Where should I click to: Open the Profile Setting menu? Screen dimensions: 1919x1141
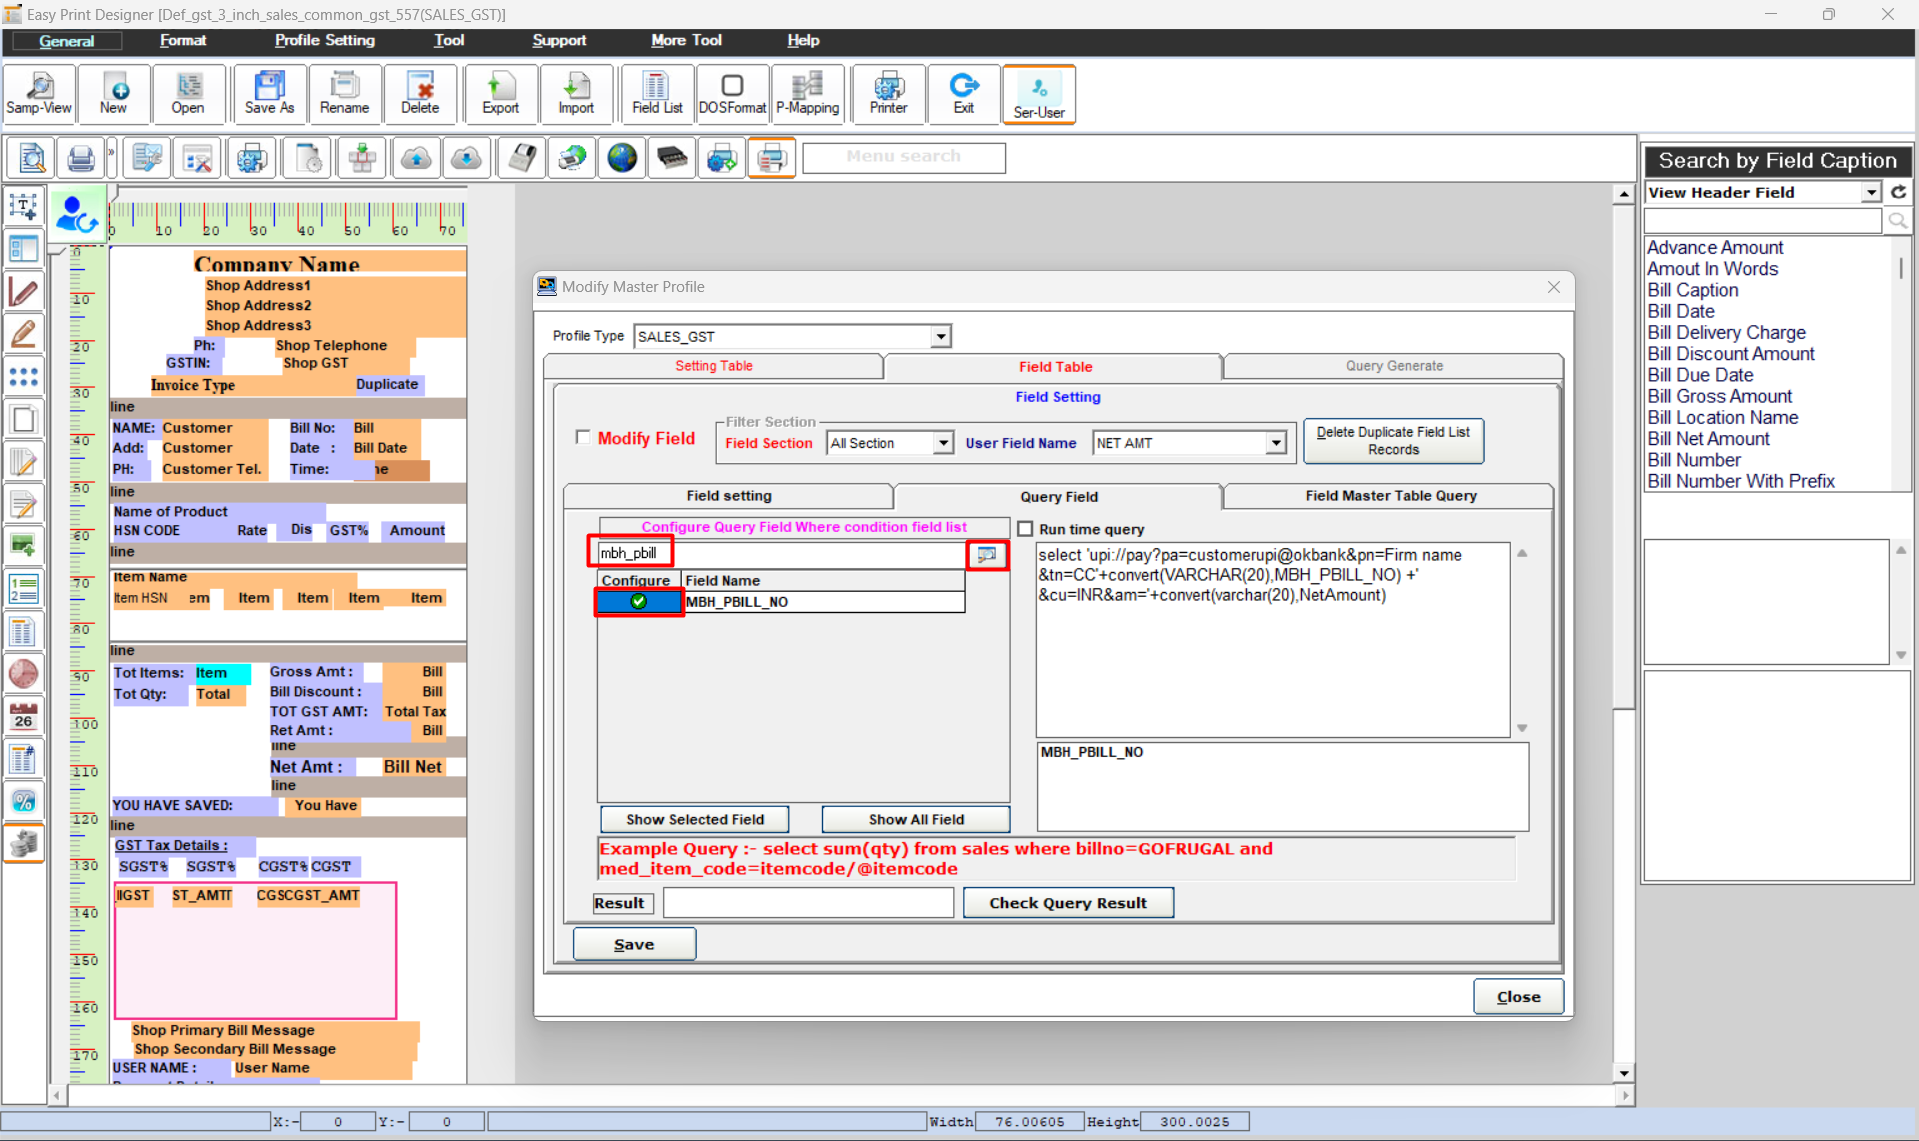click(x=324, y=40)
